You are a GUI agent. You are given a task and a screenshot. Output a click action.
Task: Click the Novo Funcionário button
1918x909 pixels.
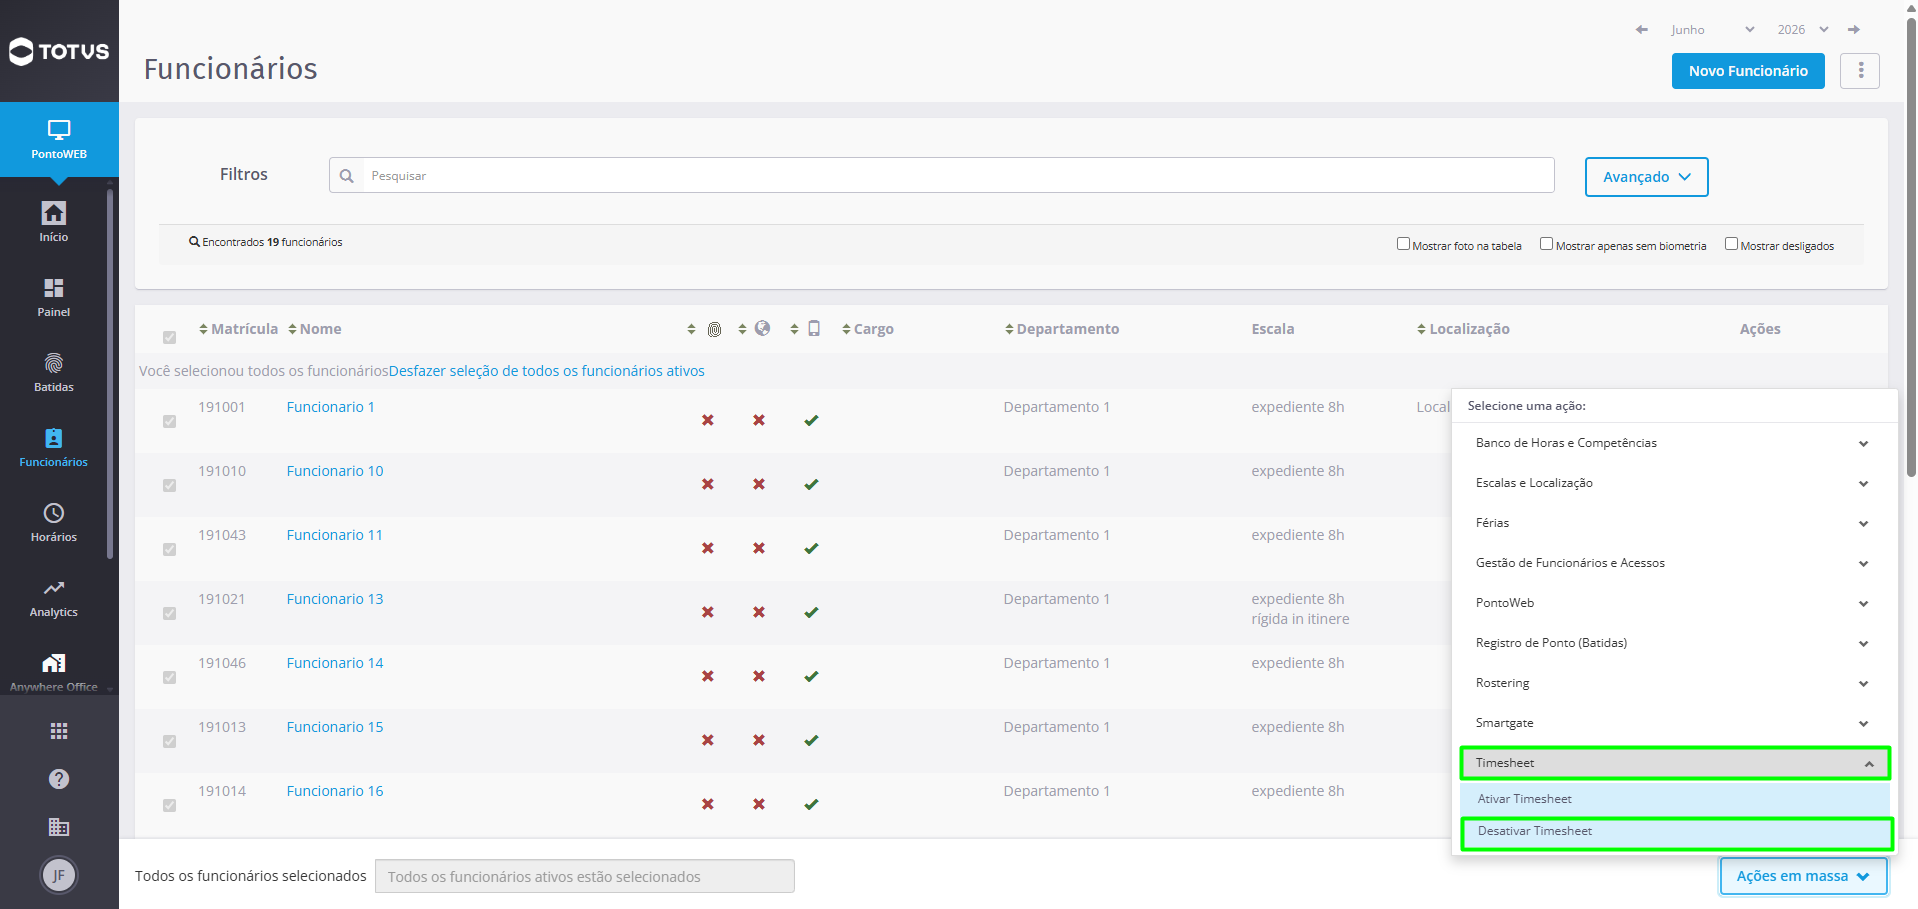[x=1748, y=71]
